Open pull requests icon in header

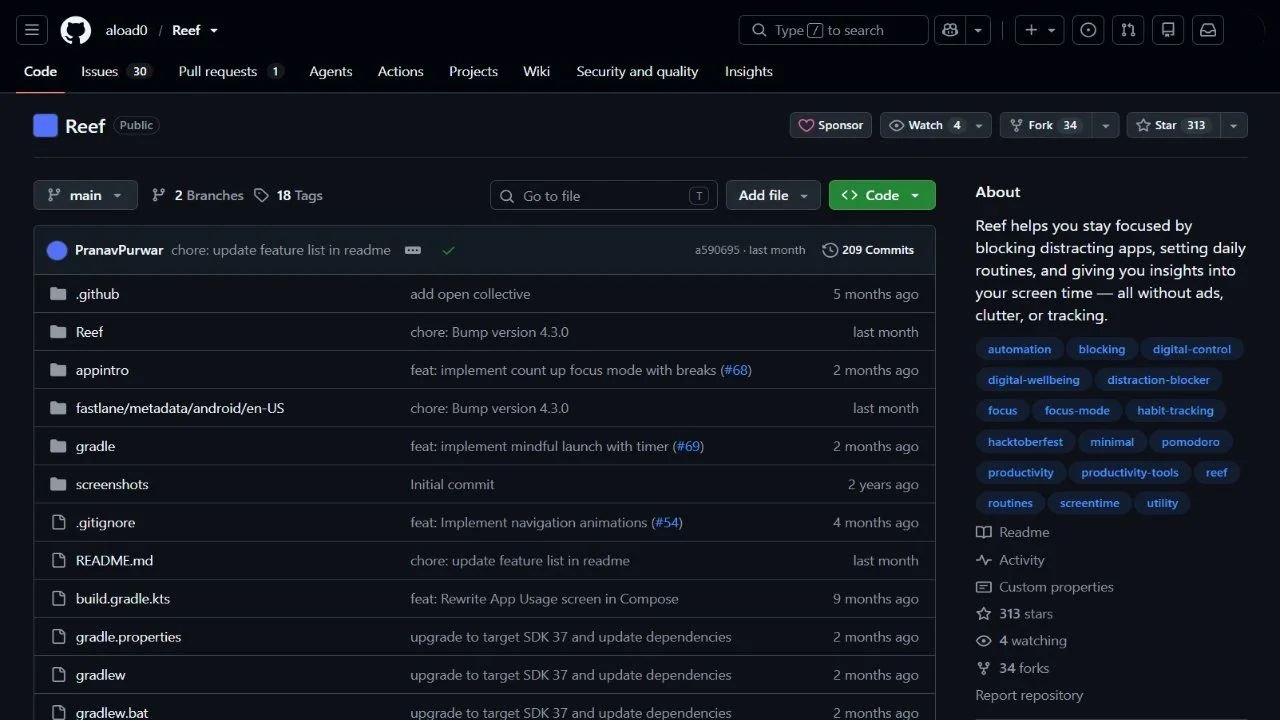(x=1129, y=30)
